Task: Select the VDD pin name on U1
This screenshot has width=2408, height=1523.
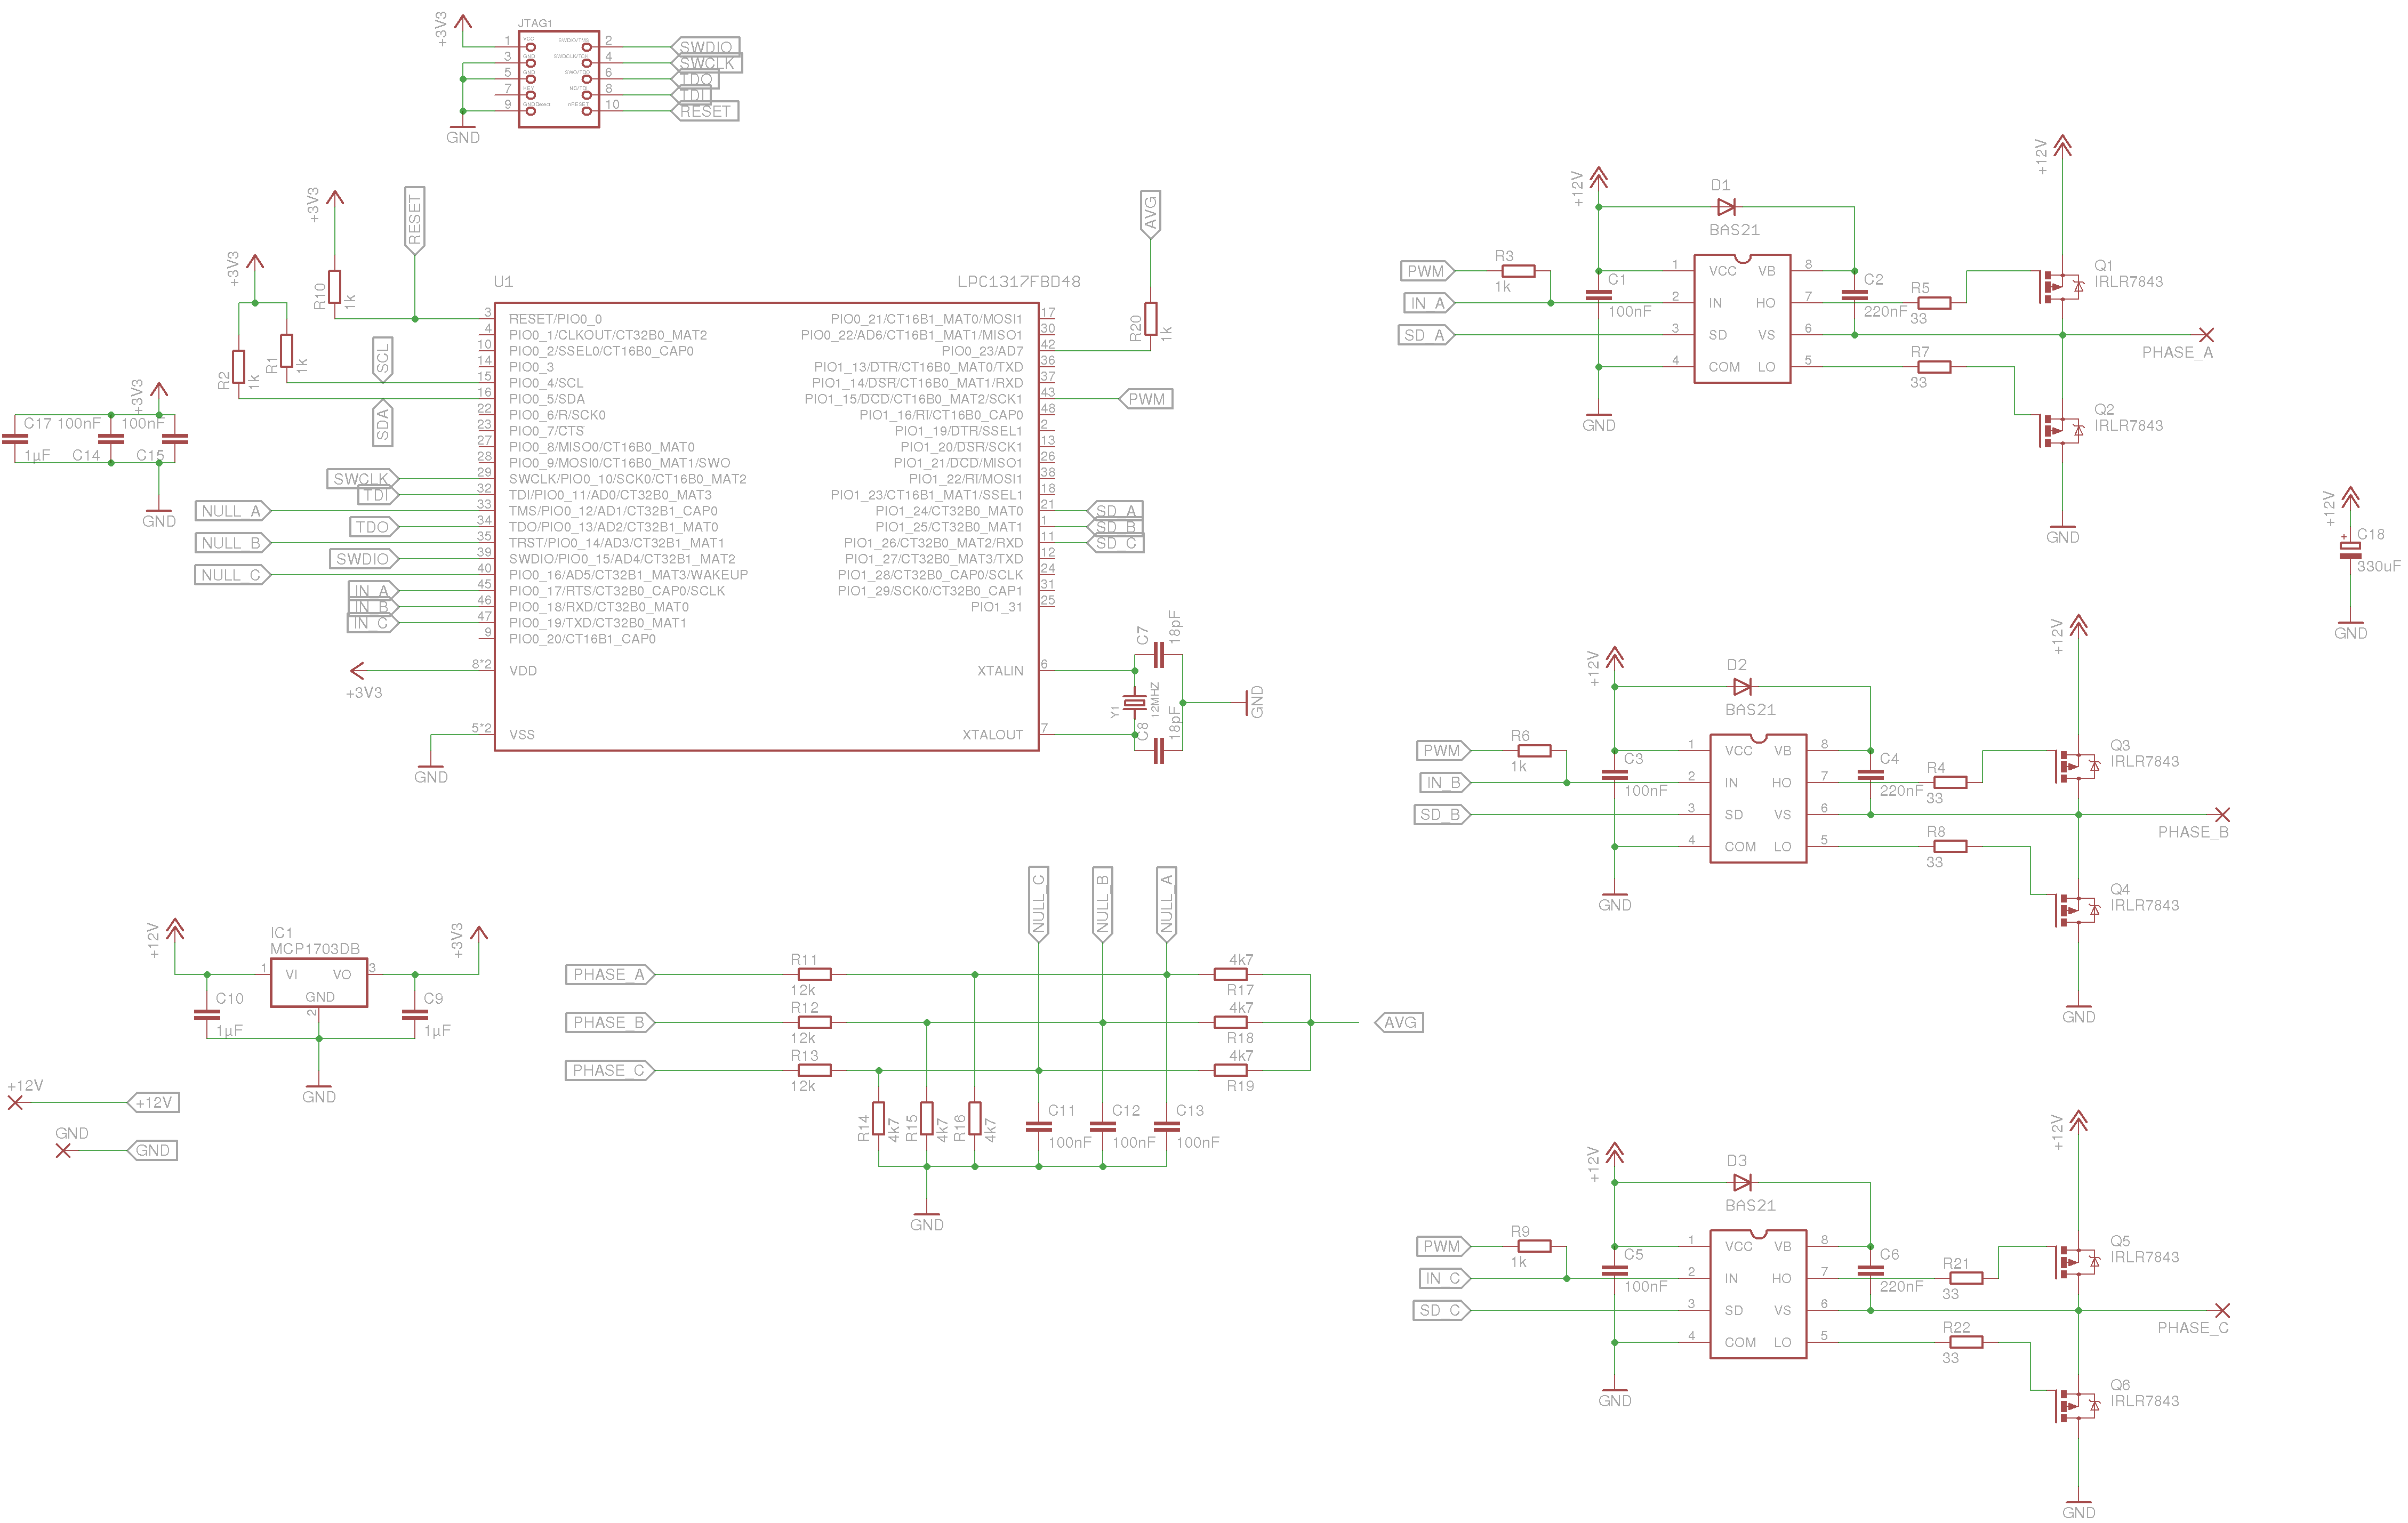Action: click(523, 671)
